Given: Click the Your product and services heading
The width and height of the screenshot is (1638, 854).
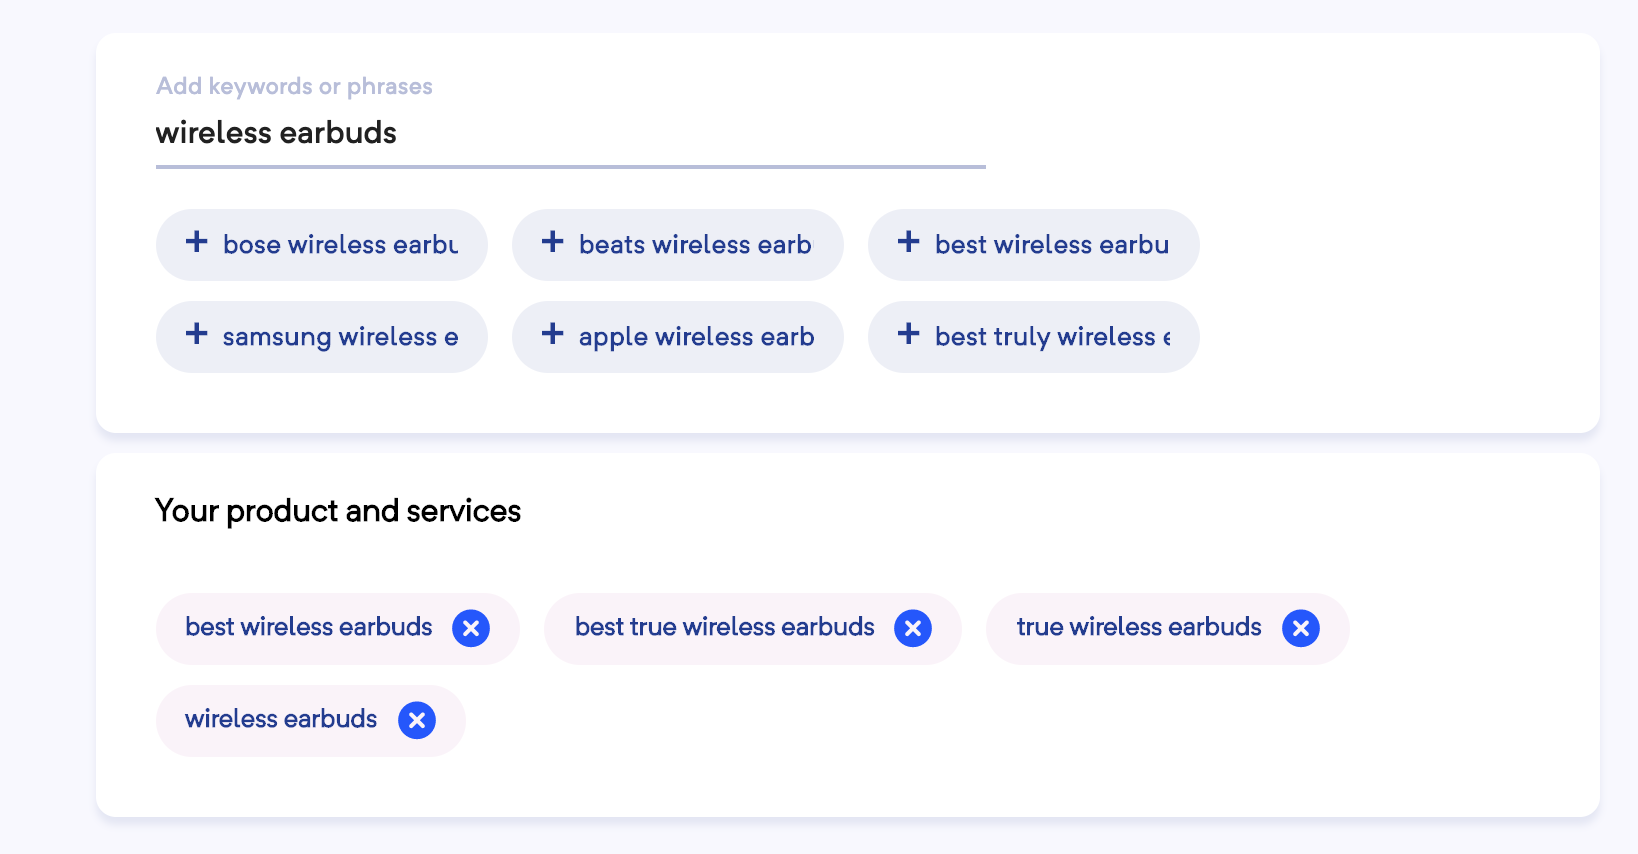Looking at the screenshot, I should point(338,511).
